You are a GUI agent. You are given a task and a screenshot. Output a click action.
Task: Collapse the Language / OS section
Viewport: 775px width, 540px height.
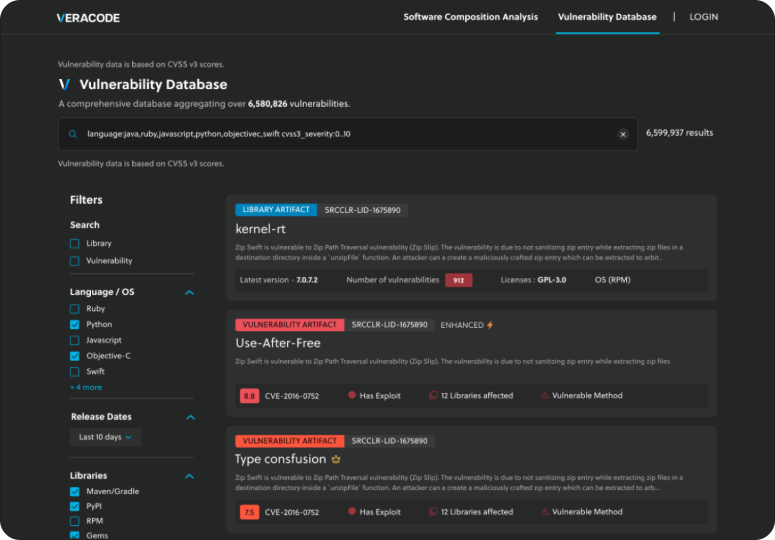point(189,292)
